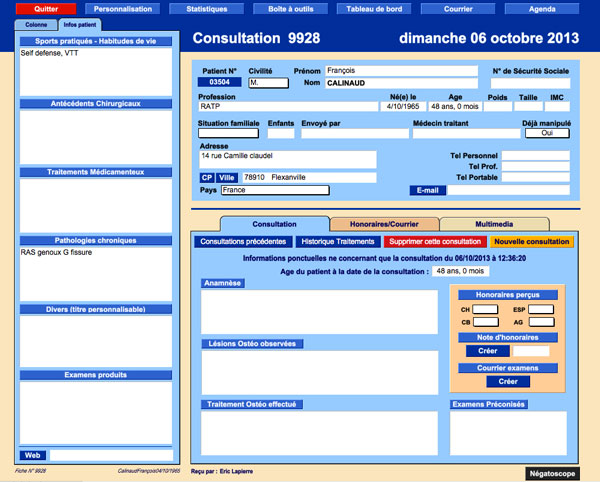Go to Tableau de bord
The image size is (600, 482).
coord(373,8)
